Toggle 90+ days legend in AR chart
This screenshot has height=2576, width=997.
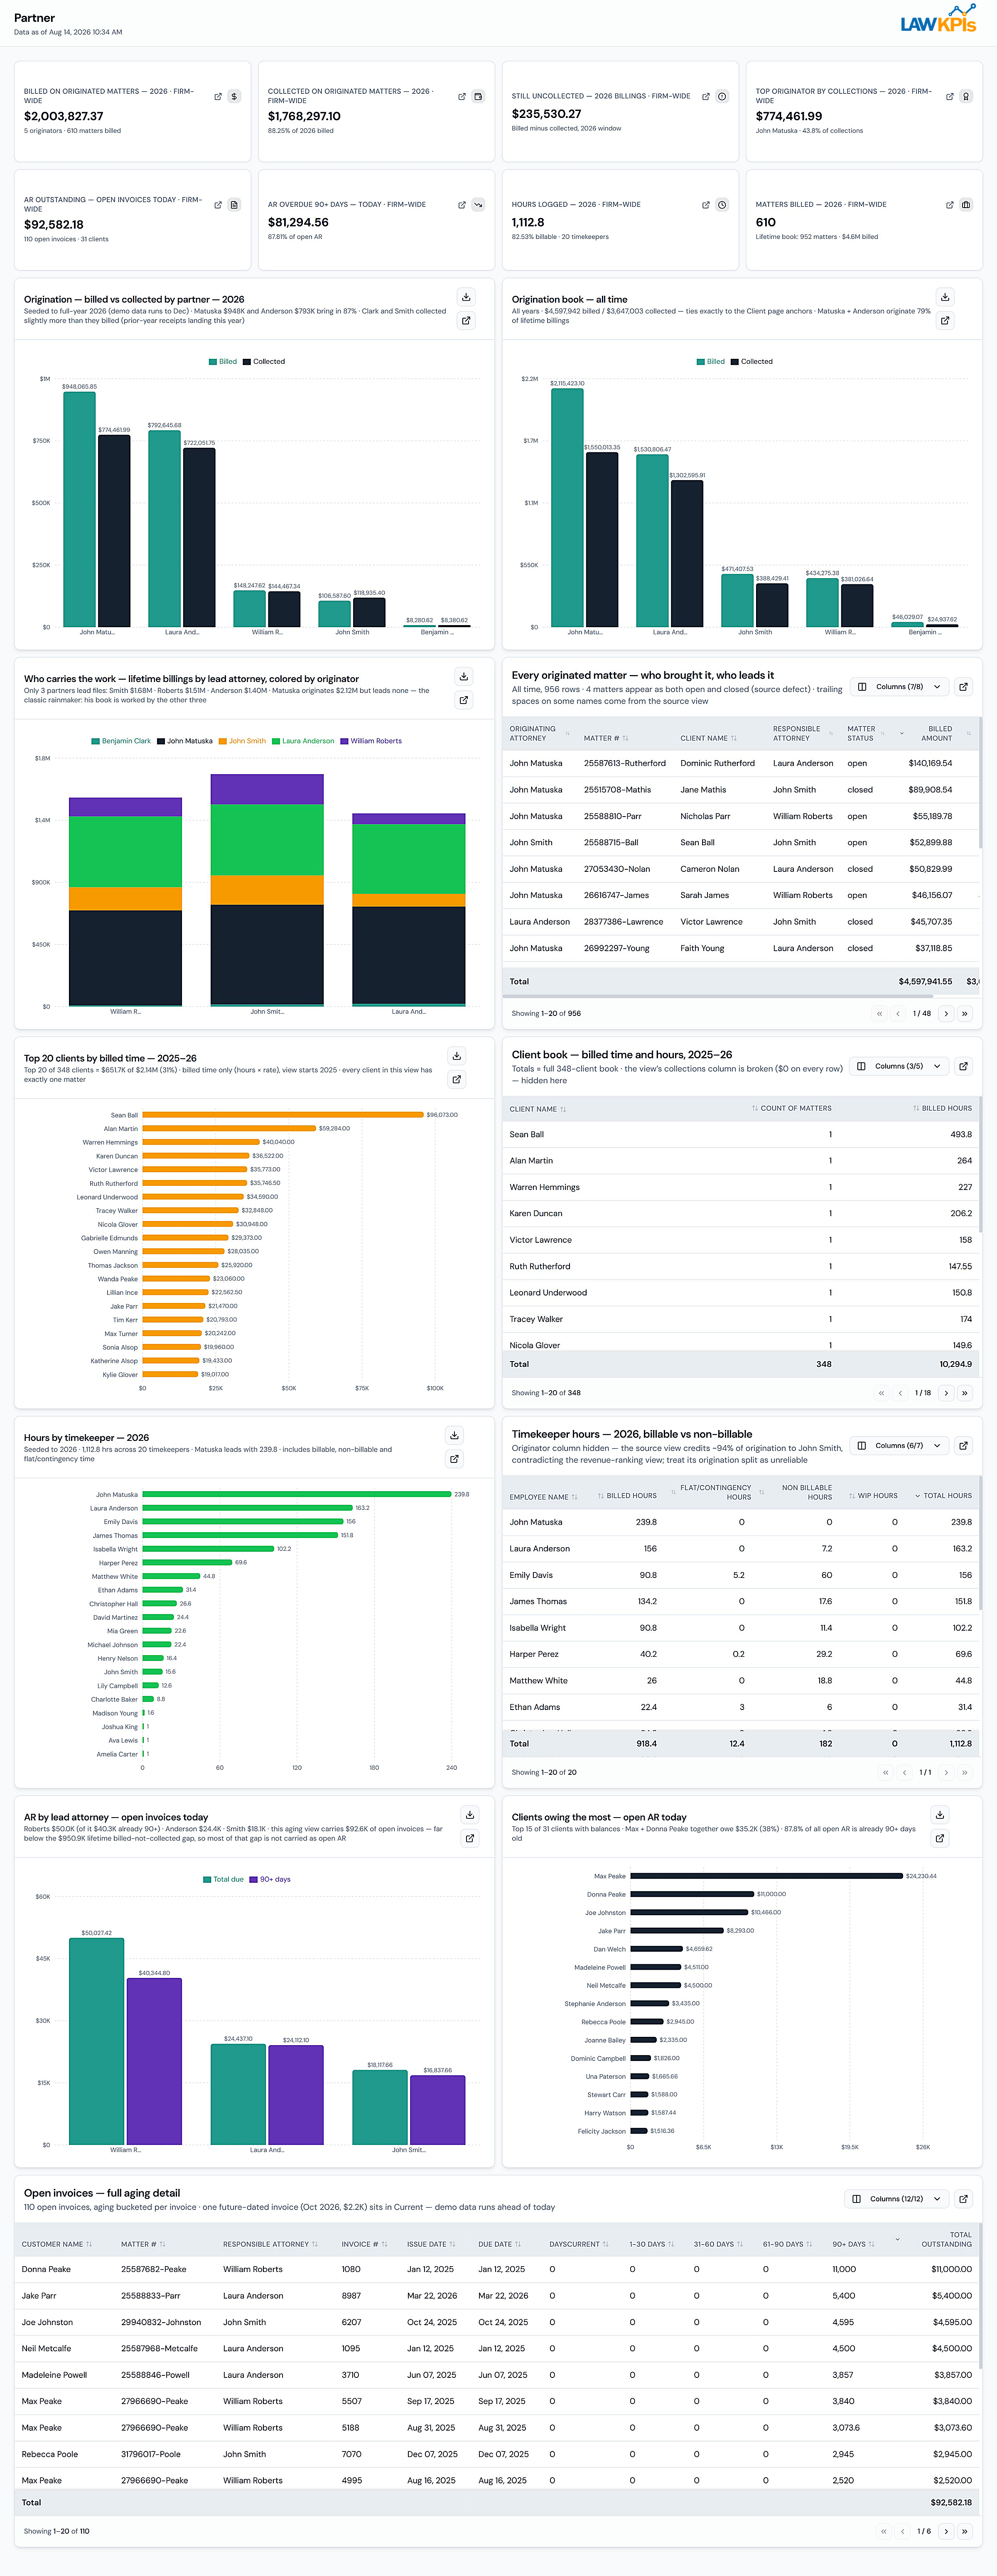coord(271,1879)
